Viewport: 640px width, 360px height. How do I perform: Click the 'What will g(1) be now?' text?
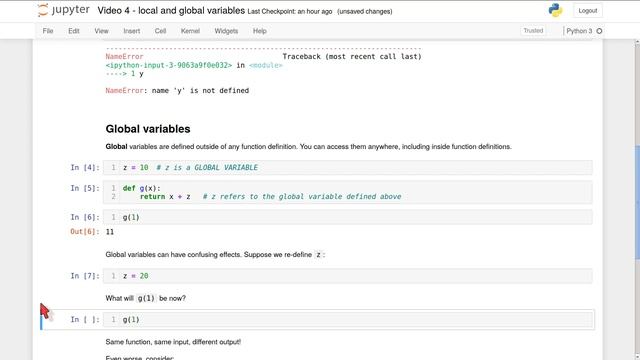tap(145, 298)
